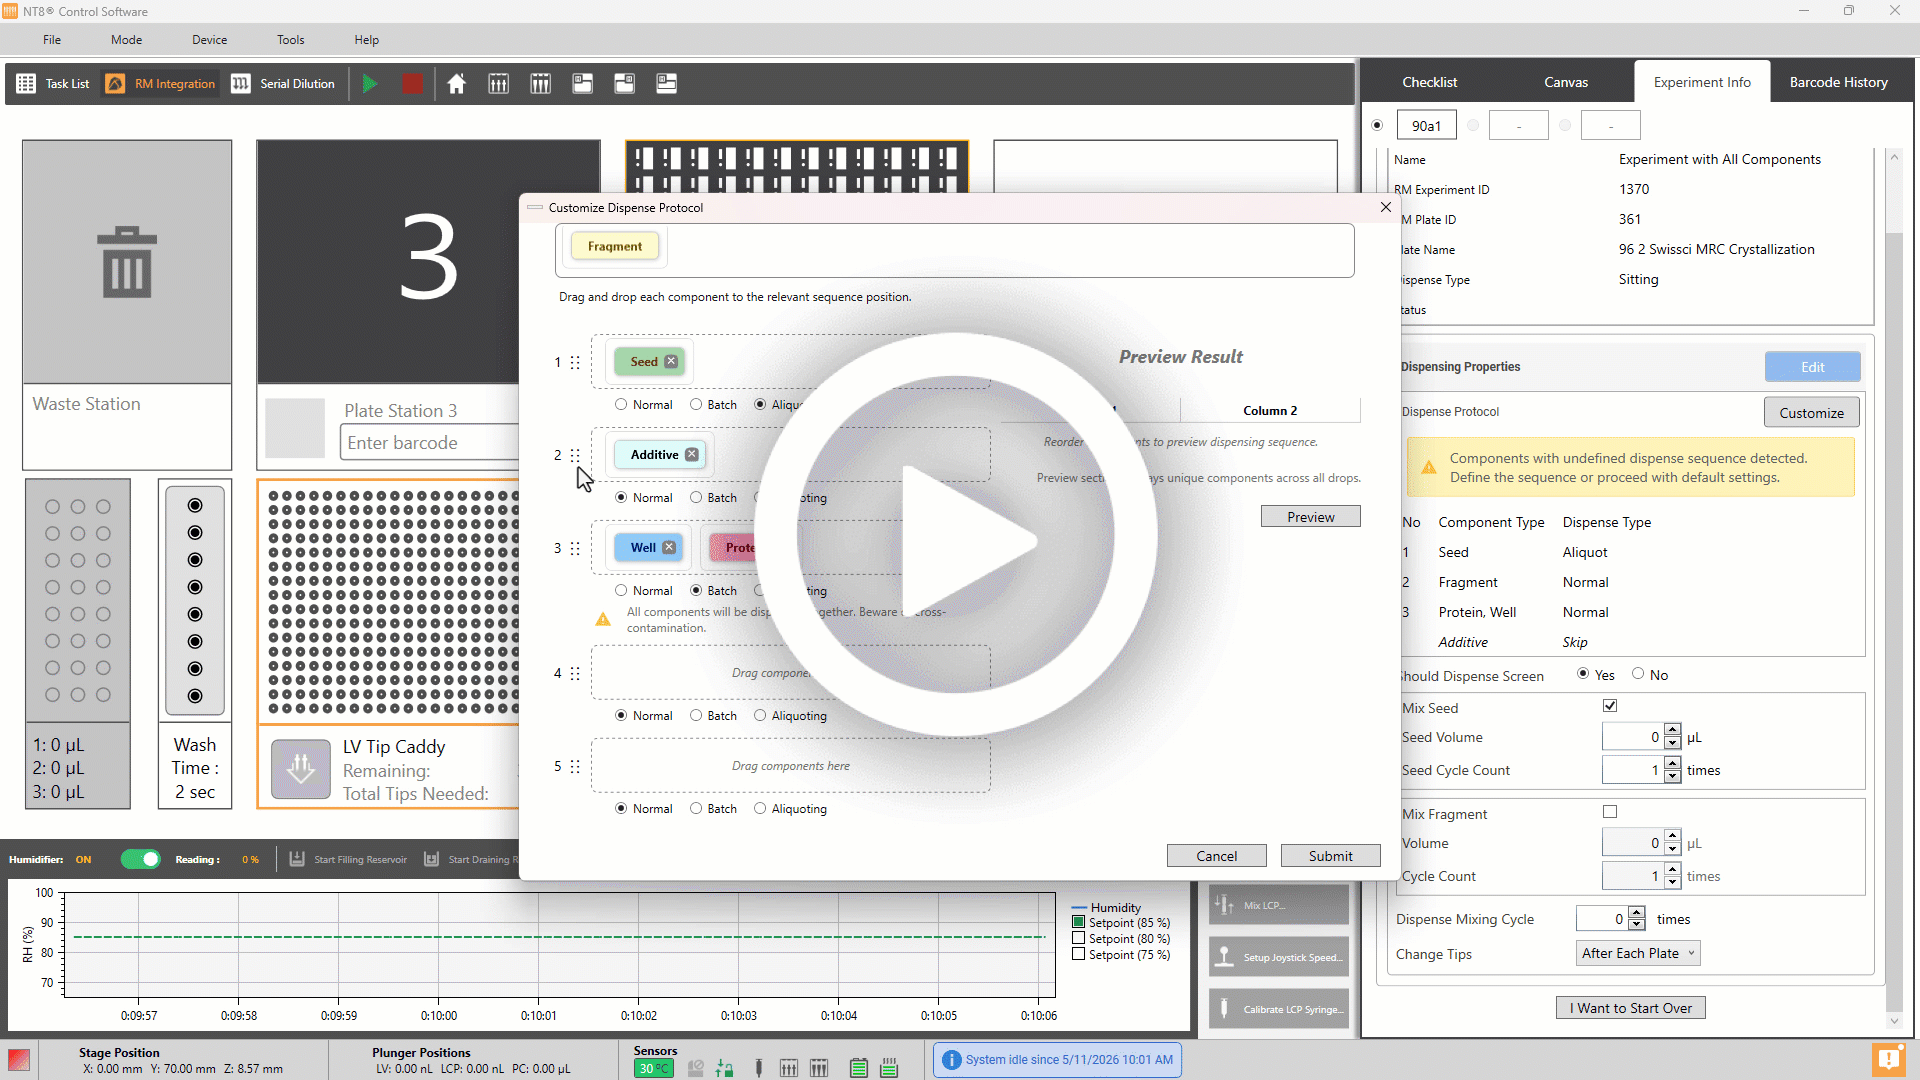Select Batch for sequence row 5

pyautogui.click(x=696, y=809)
